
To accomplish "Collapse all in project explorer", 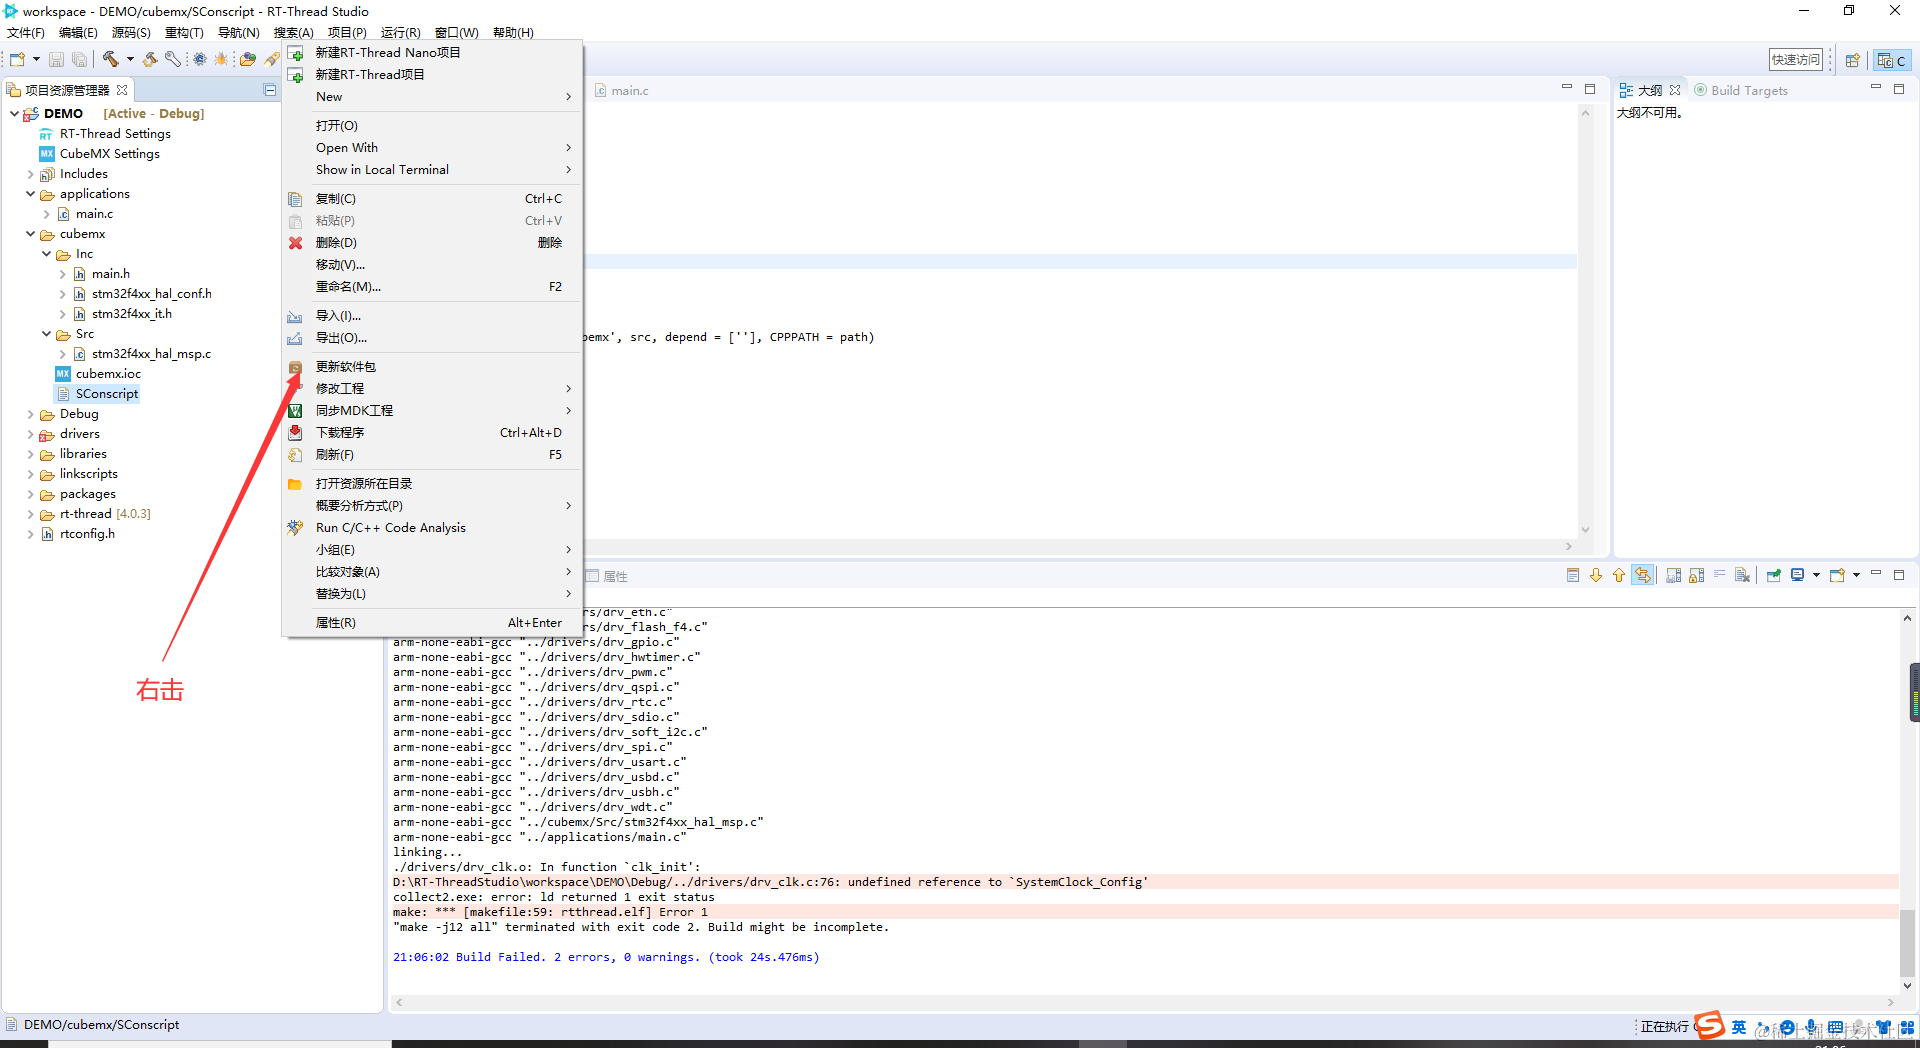I will 270,90.
